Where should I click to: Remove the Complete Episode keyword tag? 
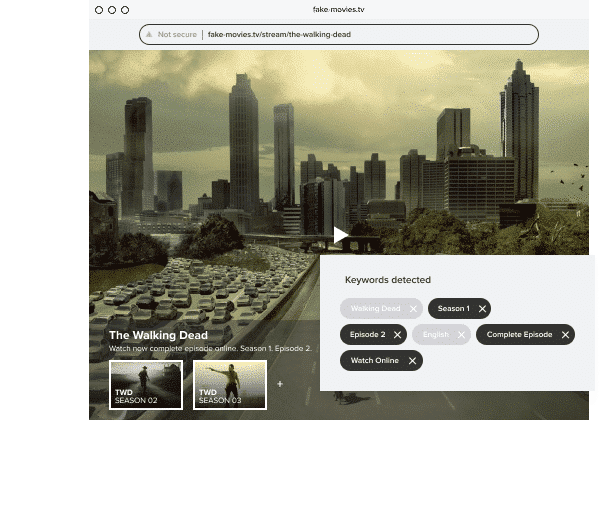[x=565, y=335]
